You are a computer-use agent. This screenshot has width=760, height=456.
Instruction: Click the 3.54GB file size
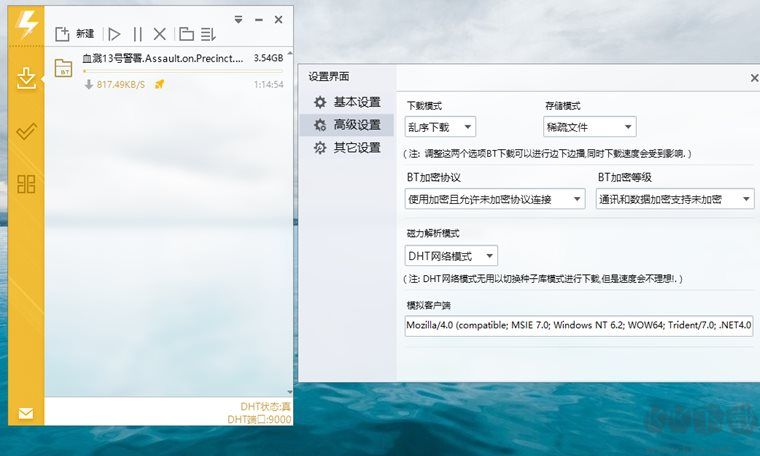(269, 58)
